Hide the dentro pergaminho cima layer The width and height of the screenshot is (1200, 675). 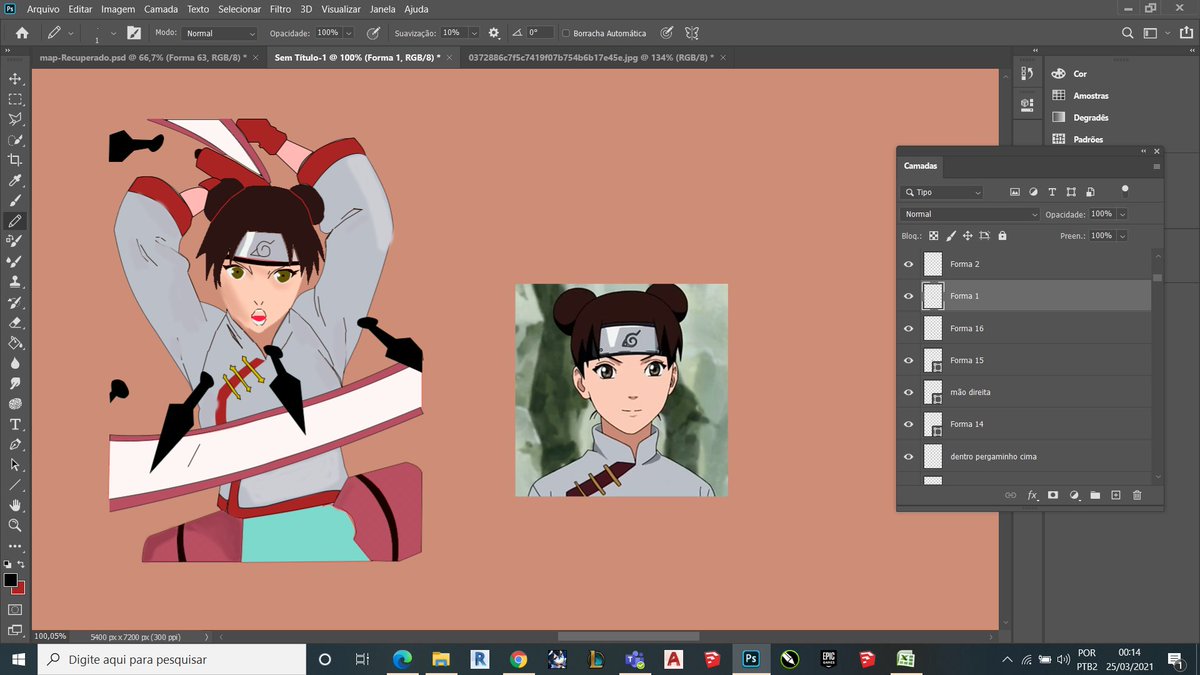pyautogui.click(x=909, y=456)
